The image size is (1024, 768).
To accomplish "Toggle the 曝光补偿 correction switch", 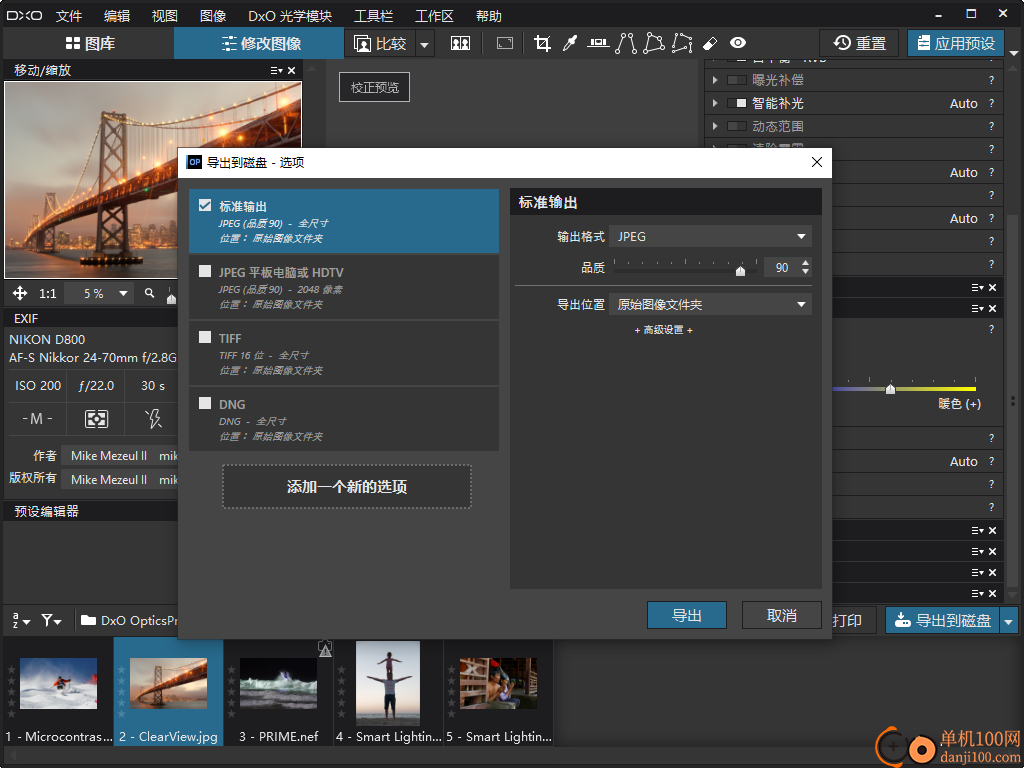I will [x=737, y=80].
